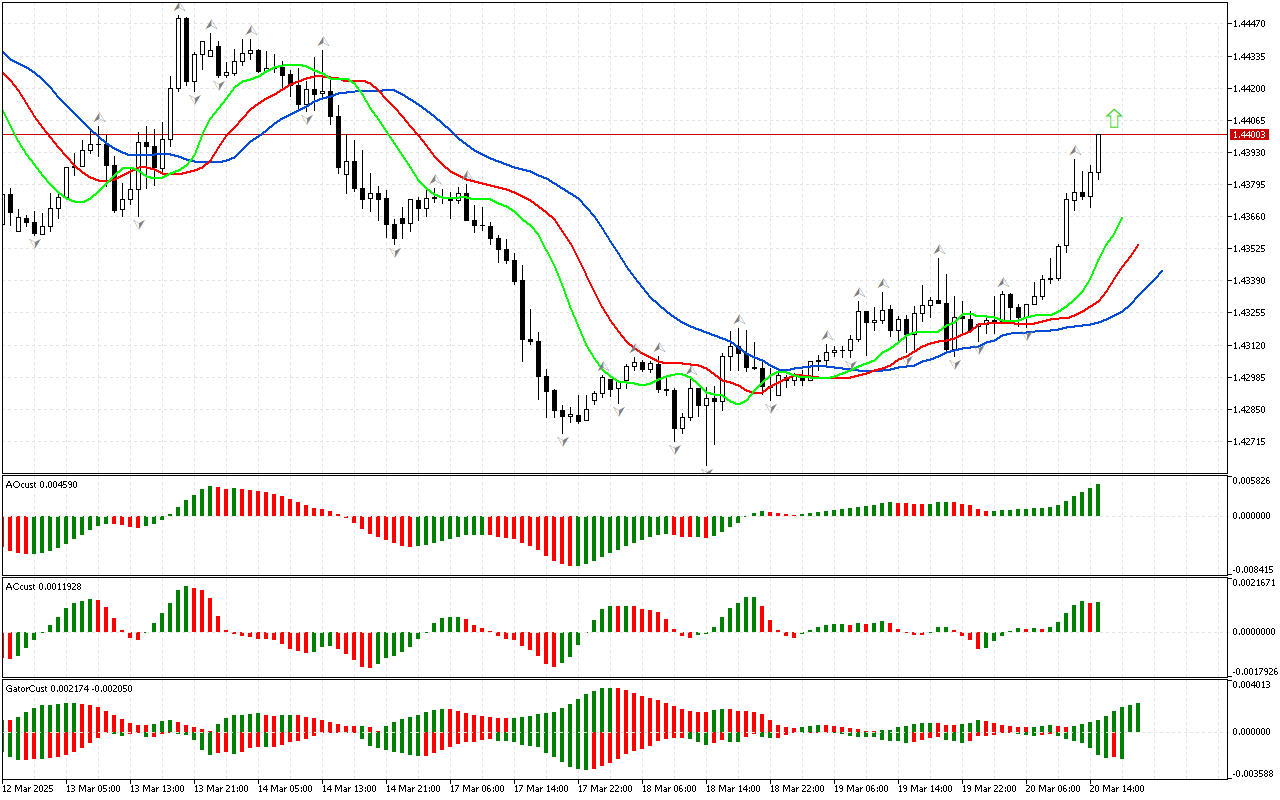1280x800 pixels.
Task: Click price scale value 1.44470
Action: point(1251,23)
